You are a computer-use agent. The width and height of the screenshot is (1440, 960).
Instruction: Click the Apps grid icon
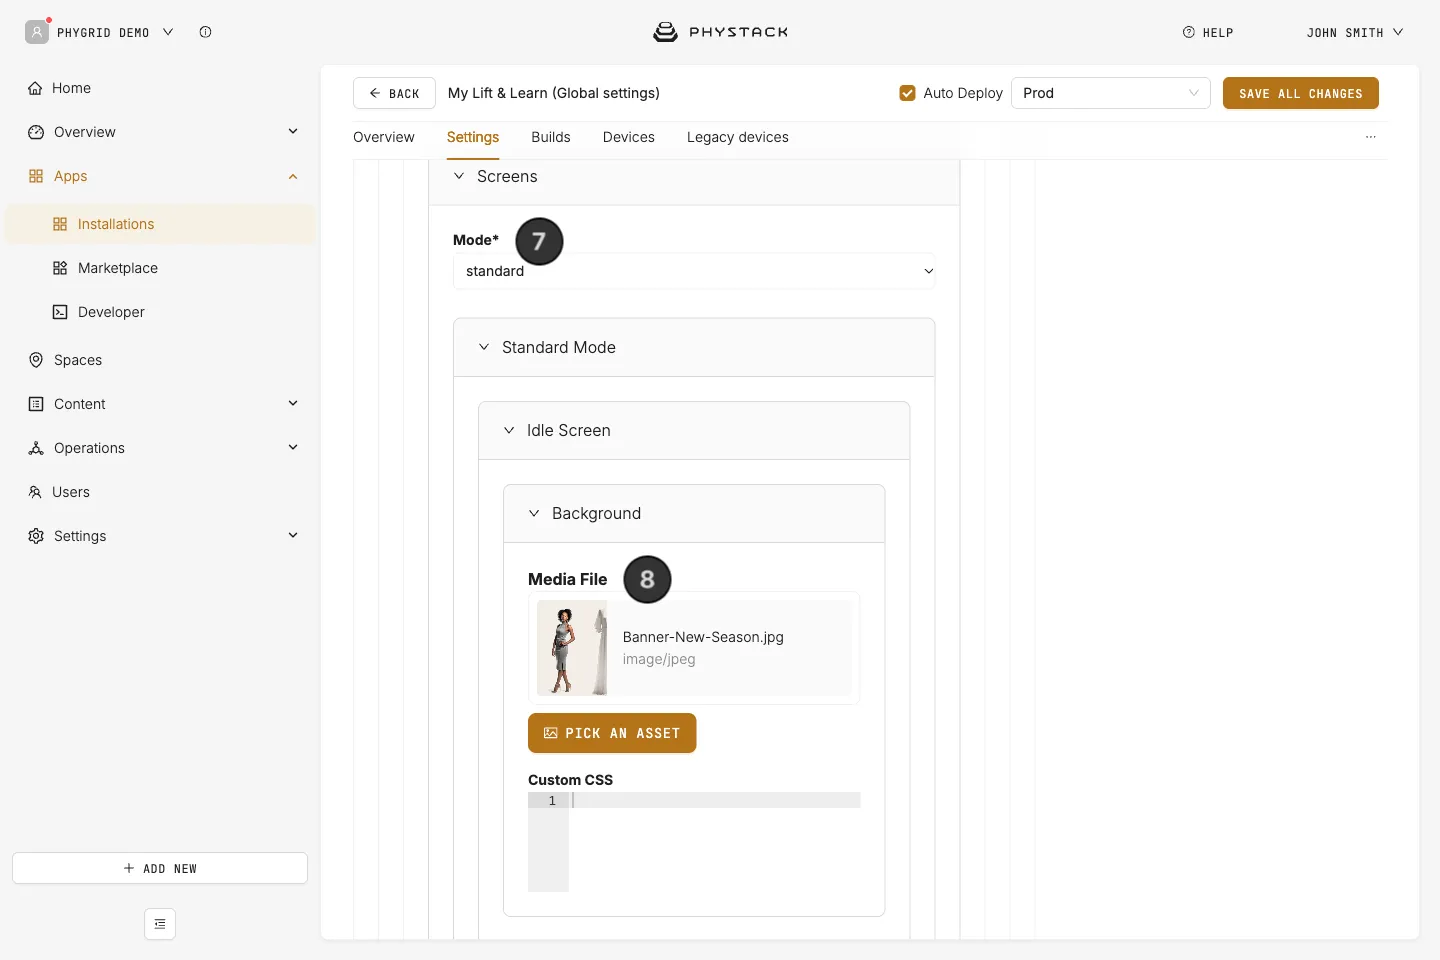[x=36, y=176]
